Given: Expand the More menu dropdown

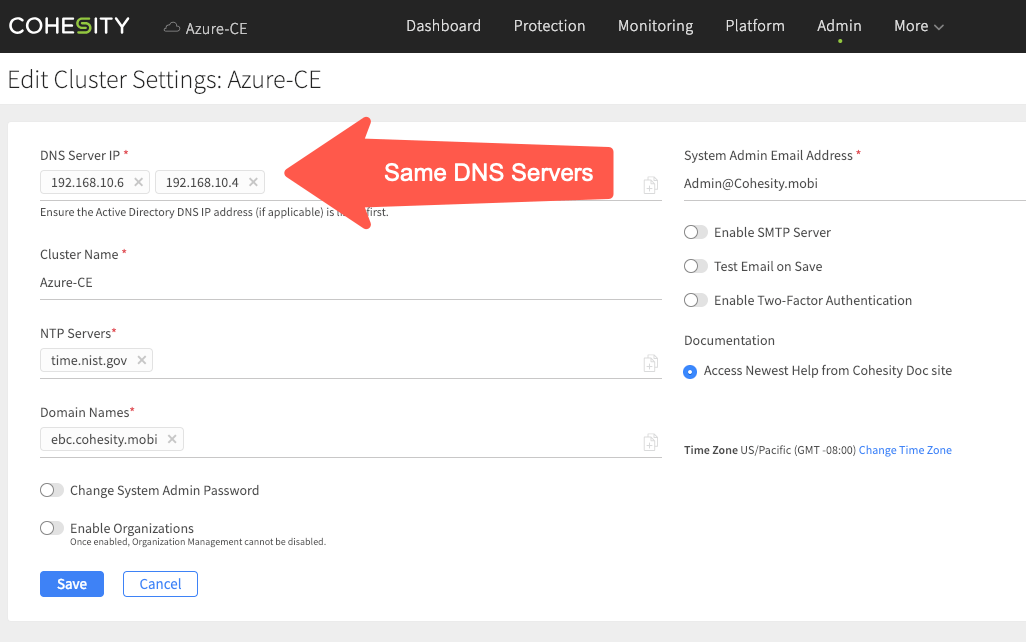Looking at the screenshot, I should (918, 26).
